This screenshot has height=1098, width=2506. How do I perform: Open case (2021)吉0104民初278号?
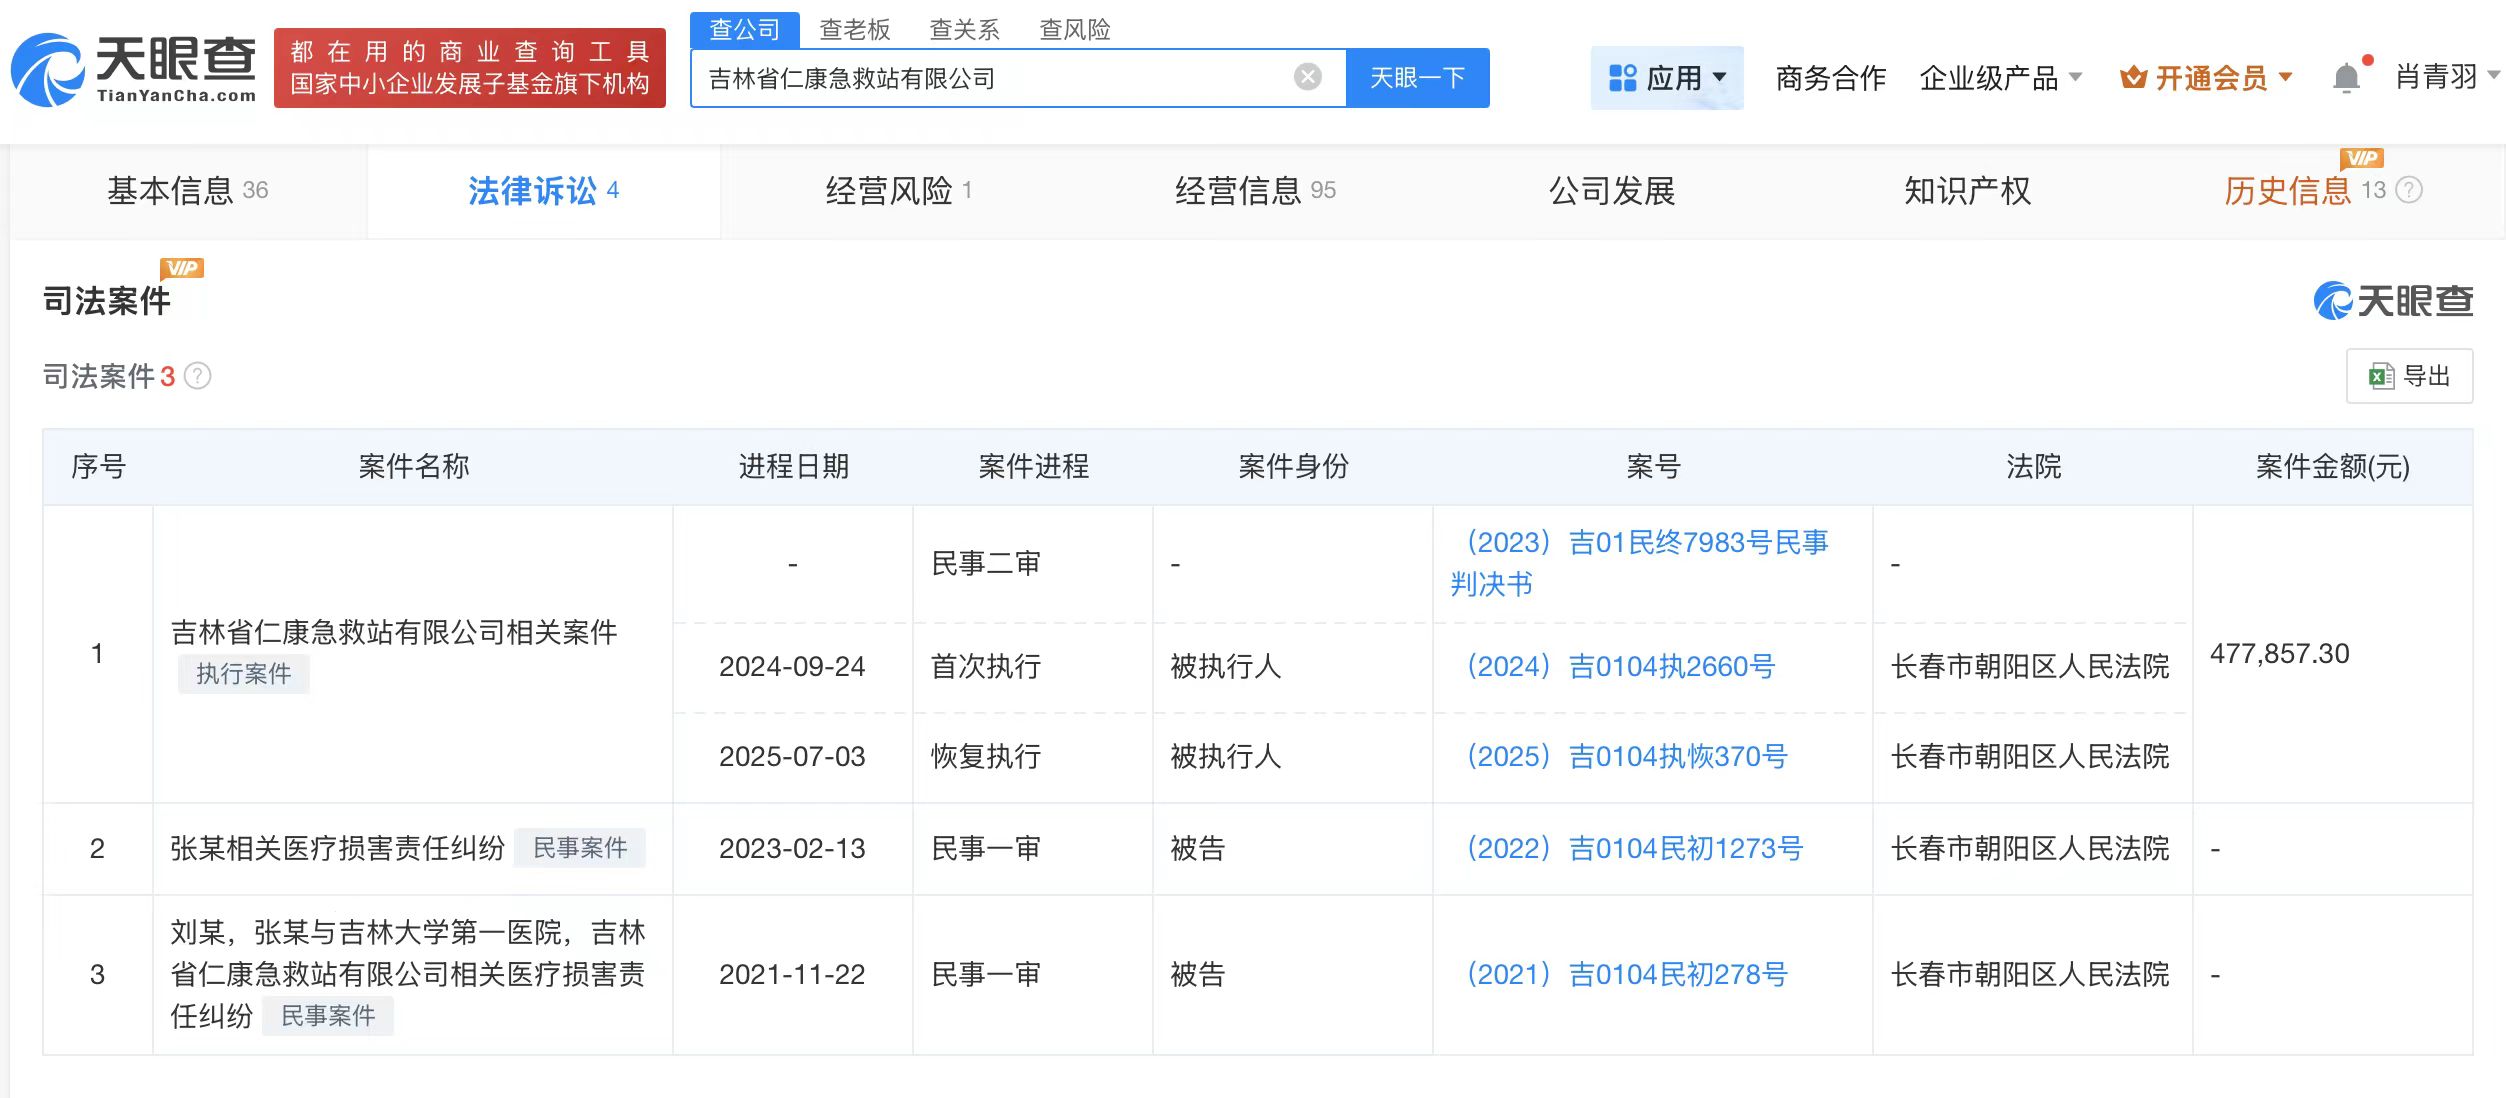coord(1626,974)
